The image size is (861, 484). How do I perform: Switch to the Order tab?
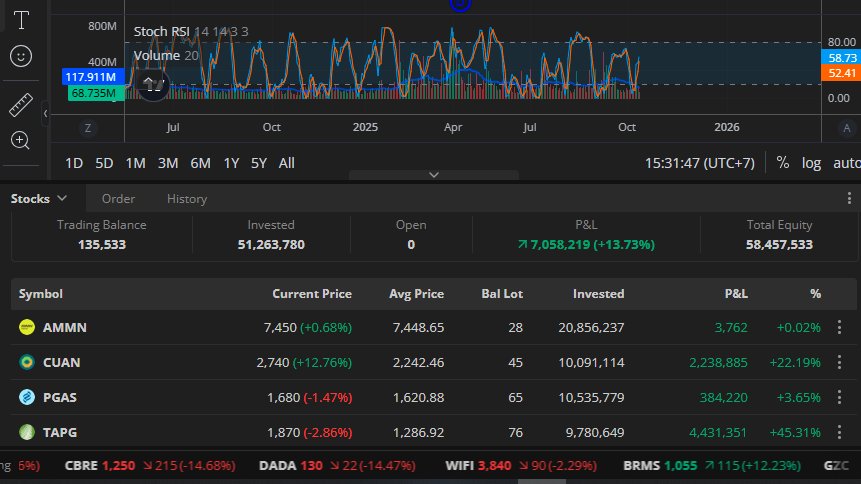pyautogui.click(x=118, y=199)
